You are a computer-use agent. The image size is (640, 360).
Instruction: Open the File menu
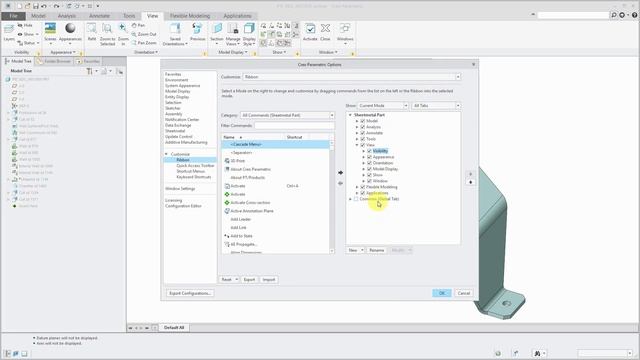[x=13, y=16]
